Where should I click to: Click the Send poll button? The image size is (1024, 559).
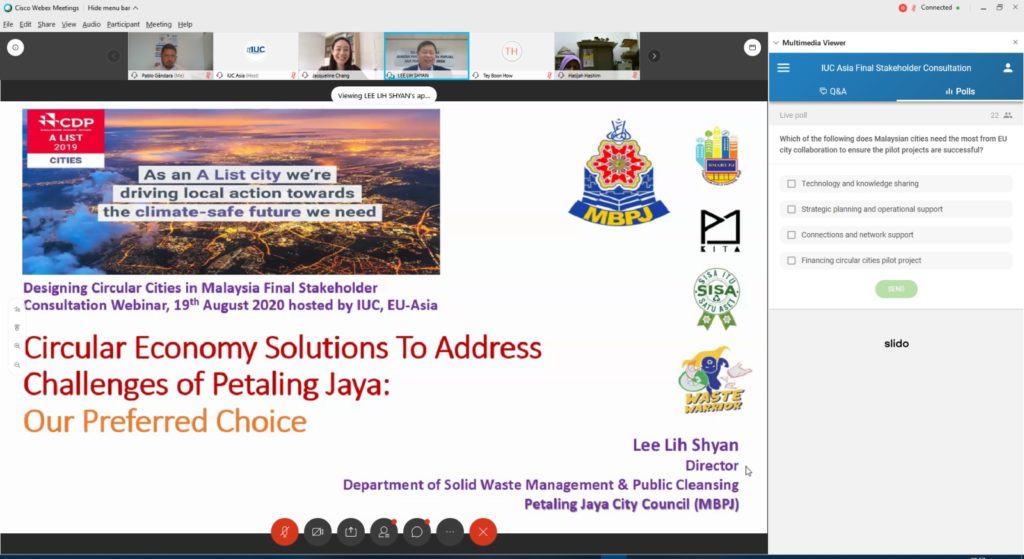[x=895, y=289]
